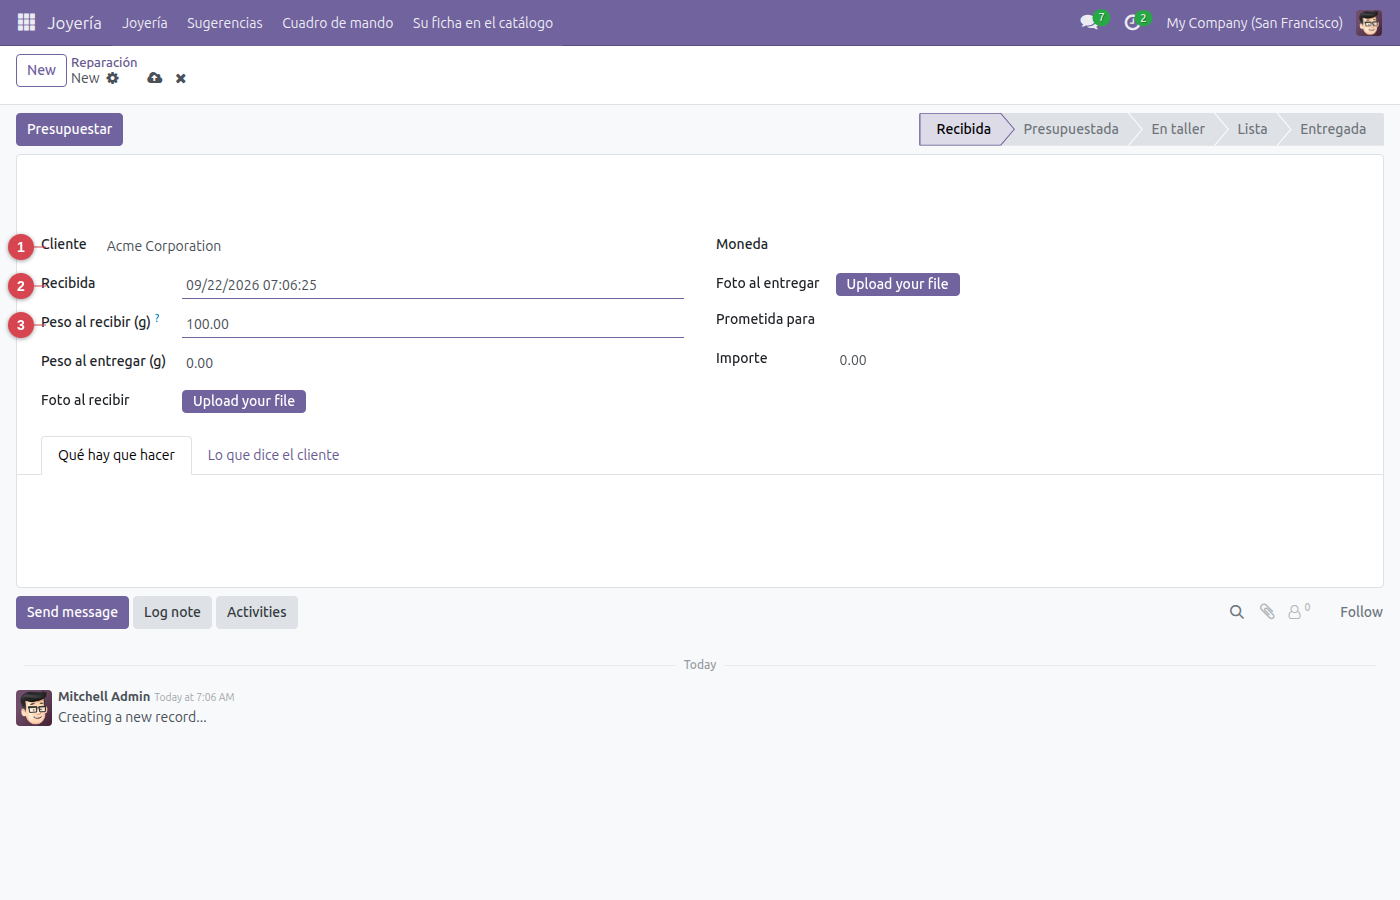Set status to Presupuestada
The width and height of the screenshot is (1400, 900).
click(x=1071, y=129)
